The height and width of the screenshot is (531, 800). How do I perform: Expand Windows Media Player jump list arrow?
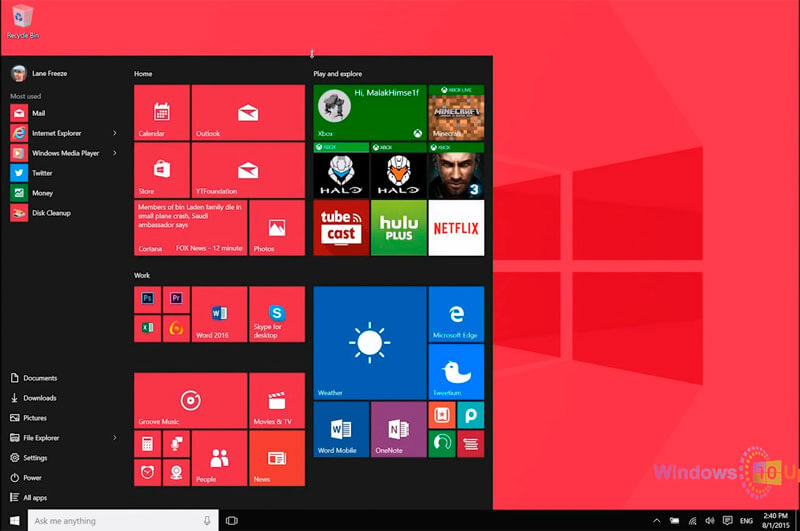click(x=114, y=153)
